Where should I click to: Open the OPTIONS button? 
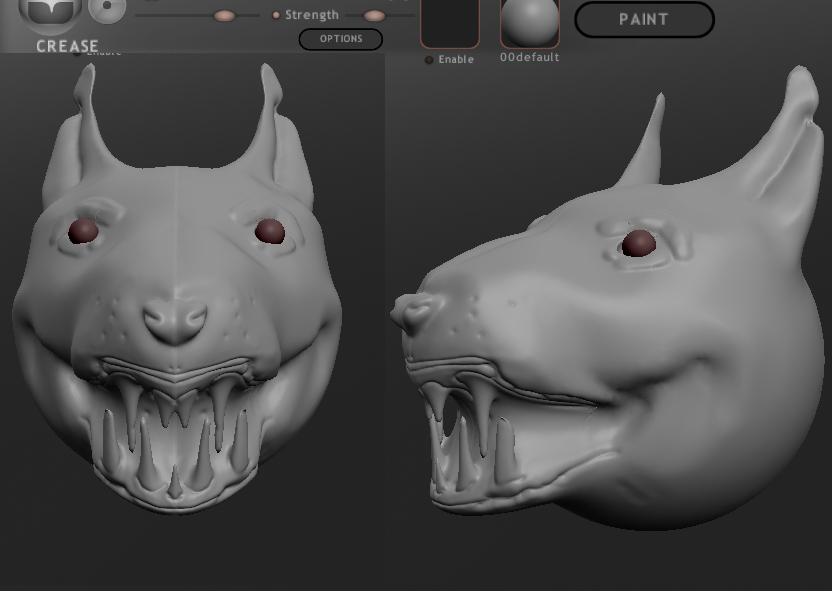coord(340,39)
